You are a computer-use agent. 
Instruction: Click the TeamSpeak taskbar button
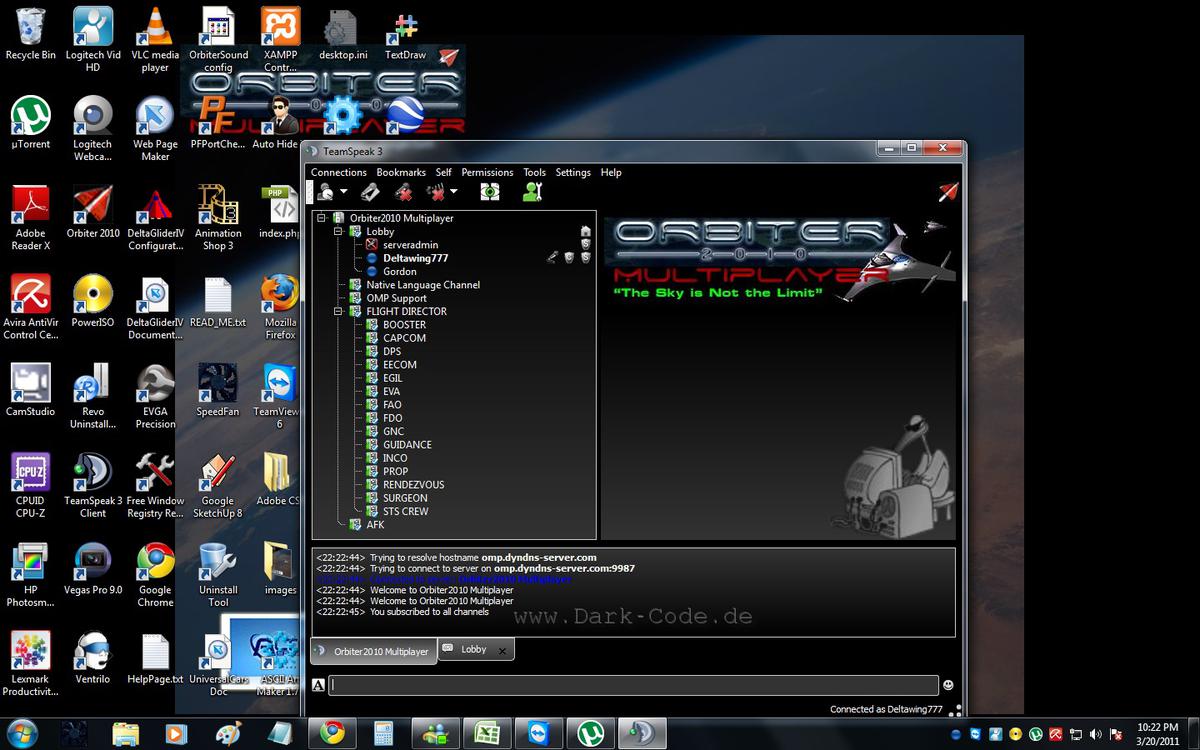pos(642,733)
